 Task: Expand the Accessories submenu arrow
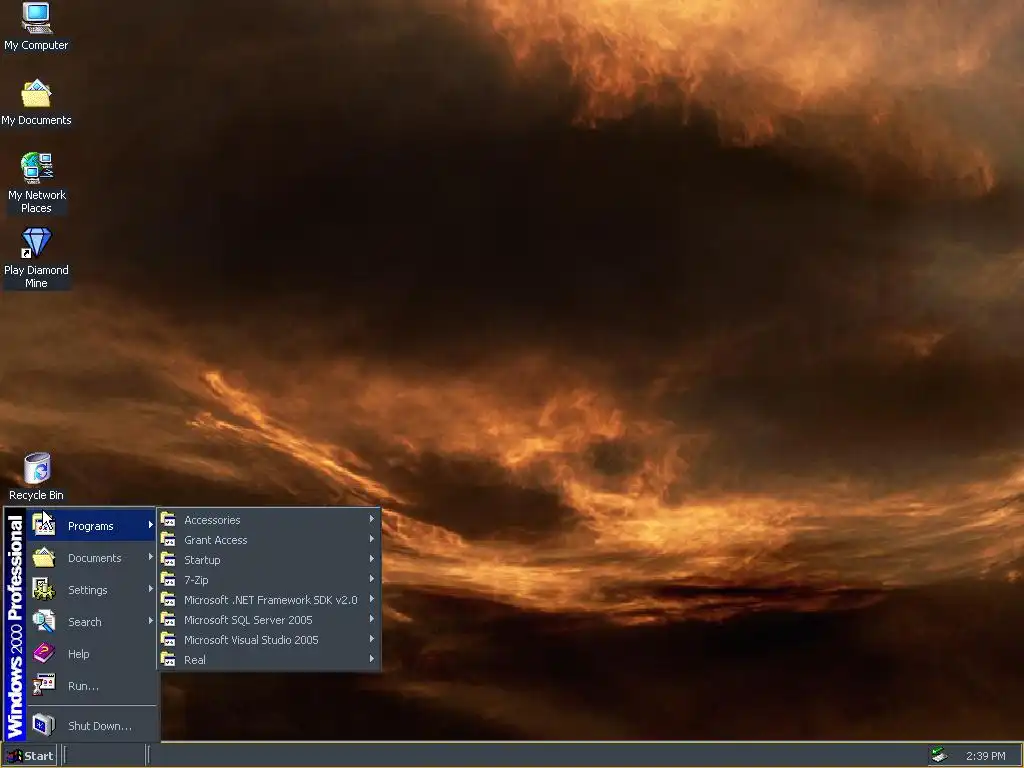click(x=372, y=519)
